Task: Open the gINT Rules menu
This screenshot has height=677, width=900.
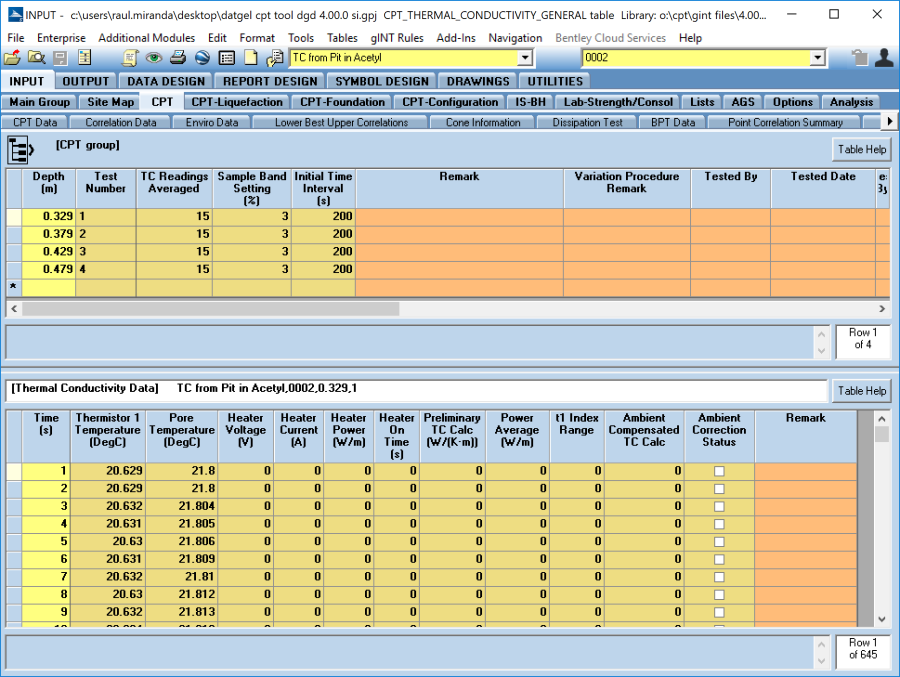Action: pos(397,38)
